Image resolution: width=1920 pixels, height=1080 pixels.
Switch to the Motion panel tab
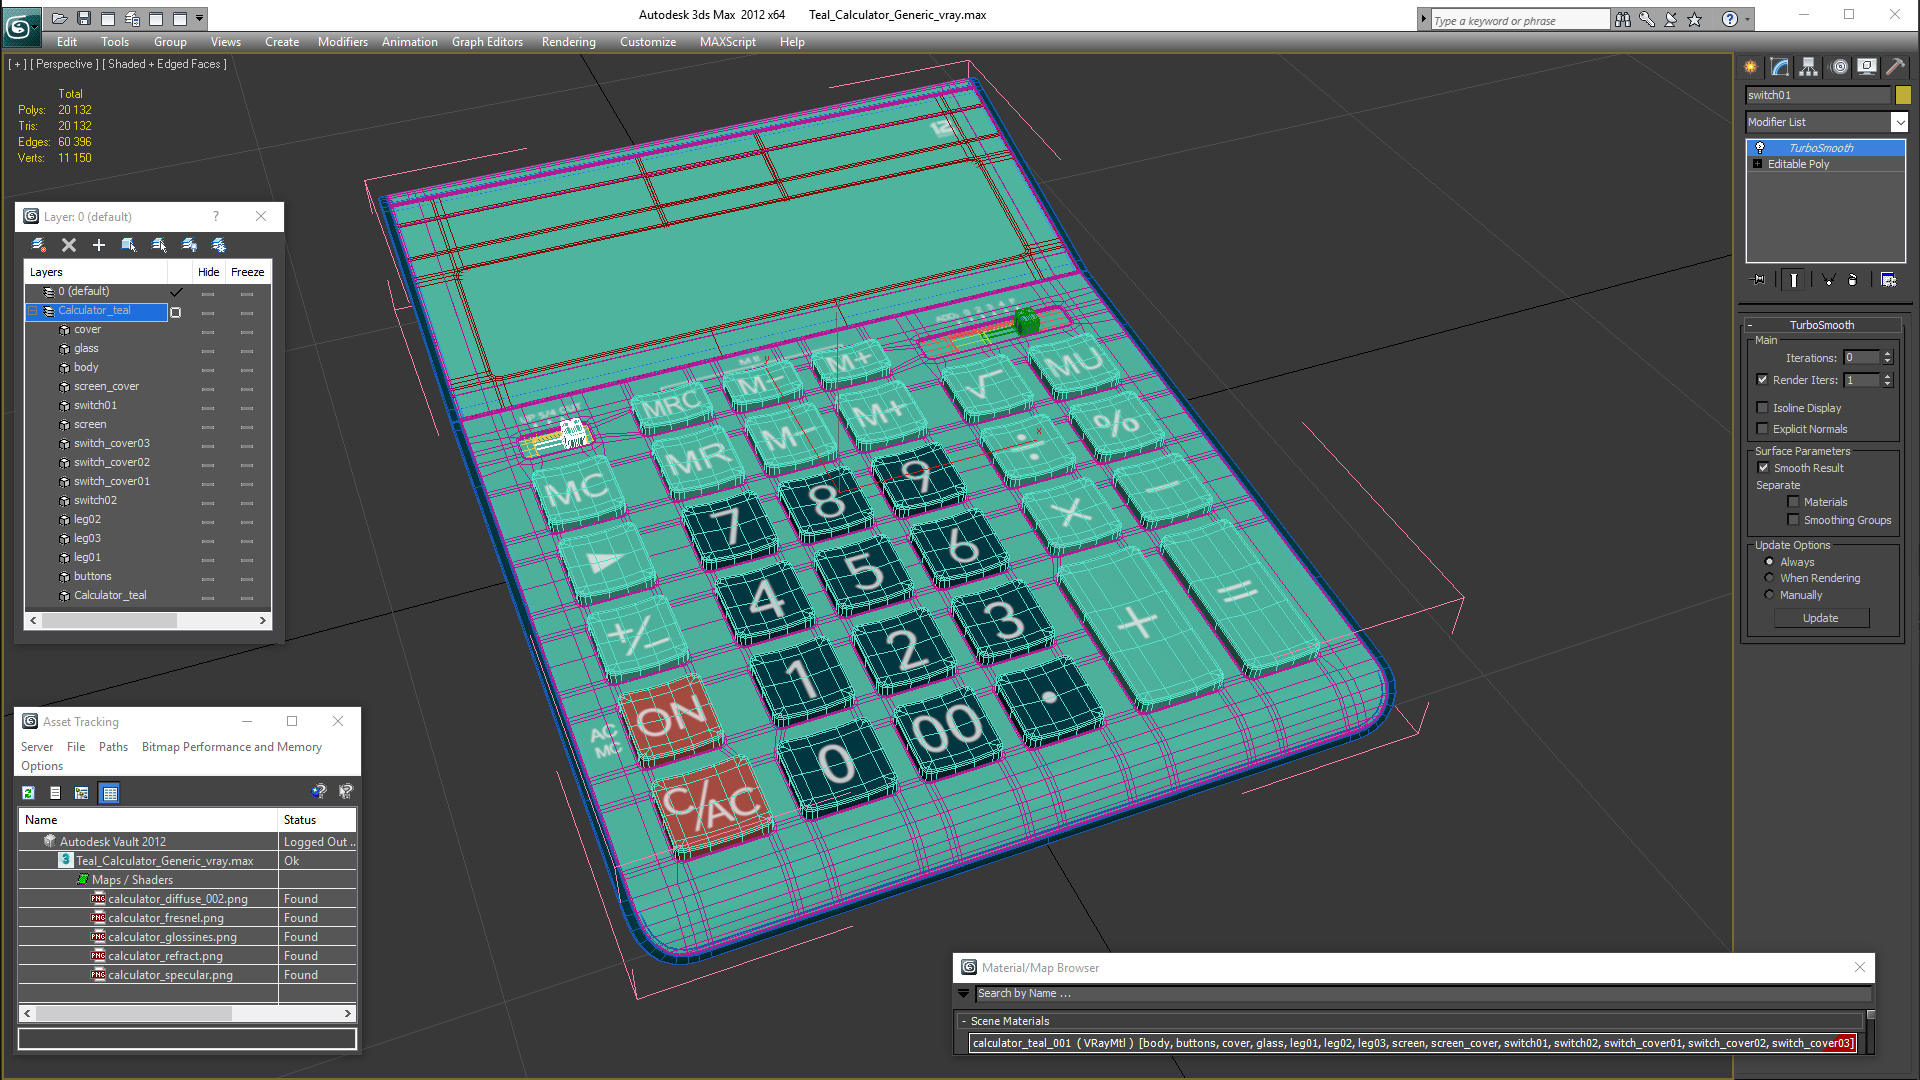pyautogui.click(x=1838, y=67)
